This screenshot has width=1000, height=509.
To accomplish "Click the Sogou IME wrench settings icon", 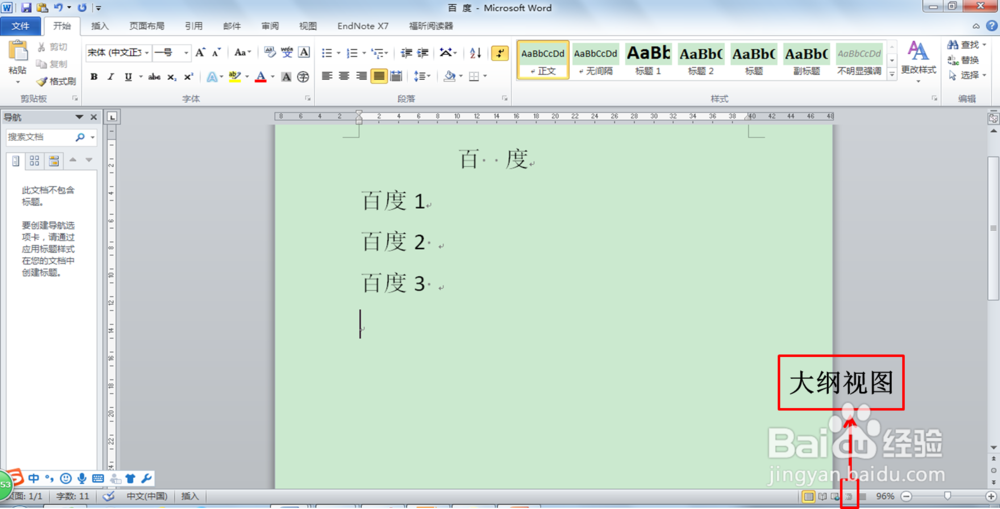I will pyautogui.click(x=146, y=478).
